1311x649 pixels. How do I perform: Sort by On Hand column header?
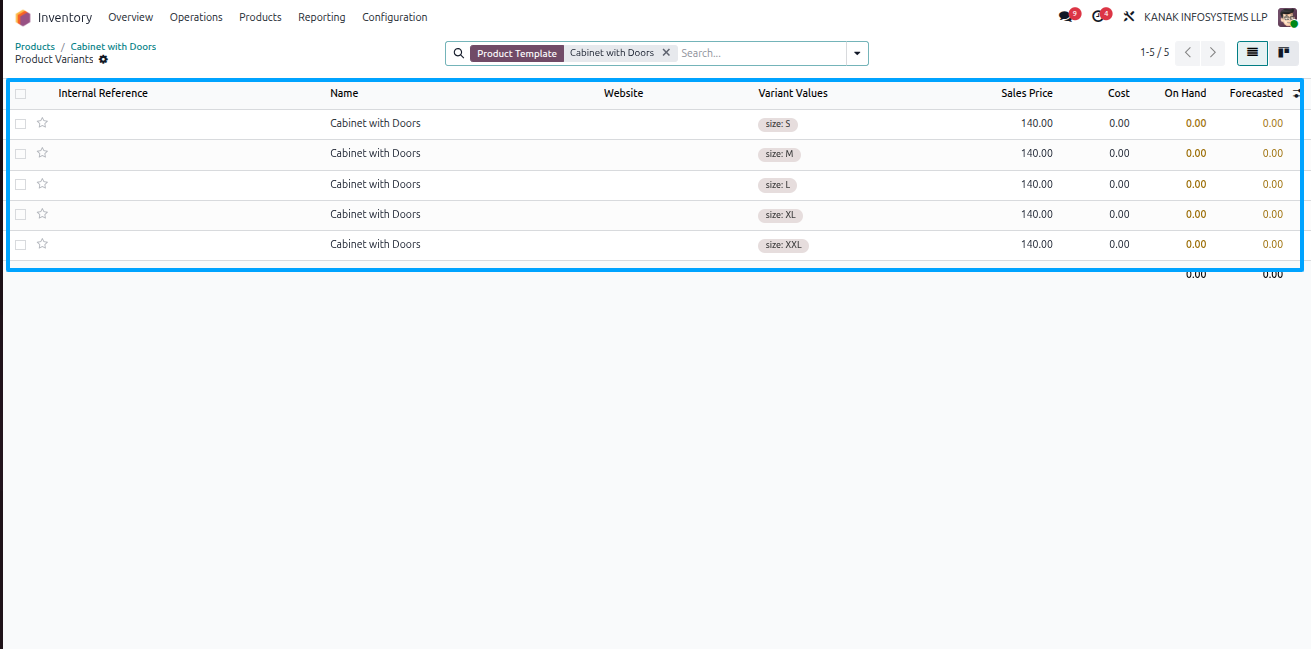pos(1185,93)
